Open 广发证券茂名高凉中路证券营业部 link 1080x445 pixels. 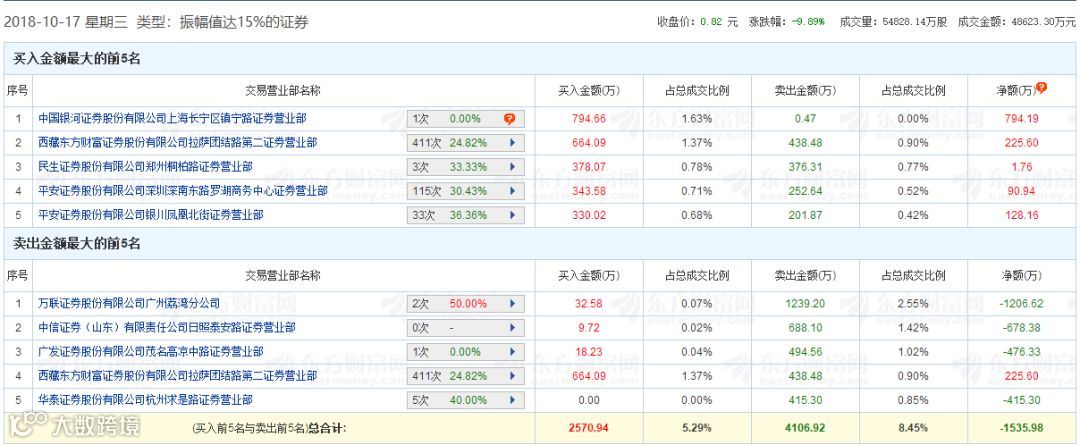click(151, 351)
